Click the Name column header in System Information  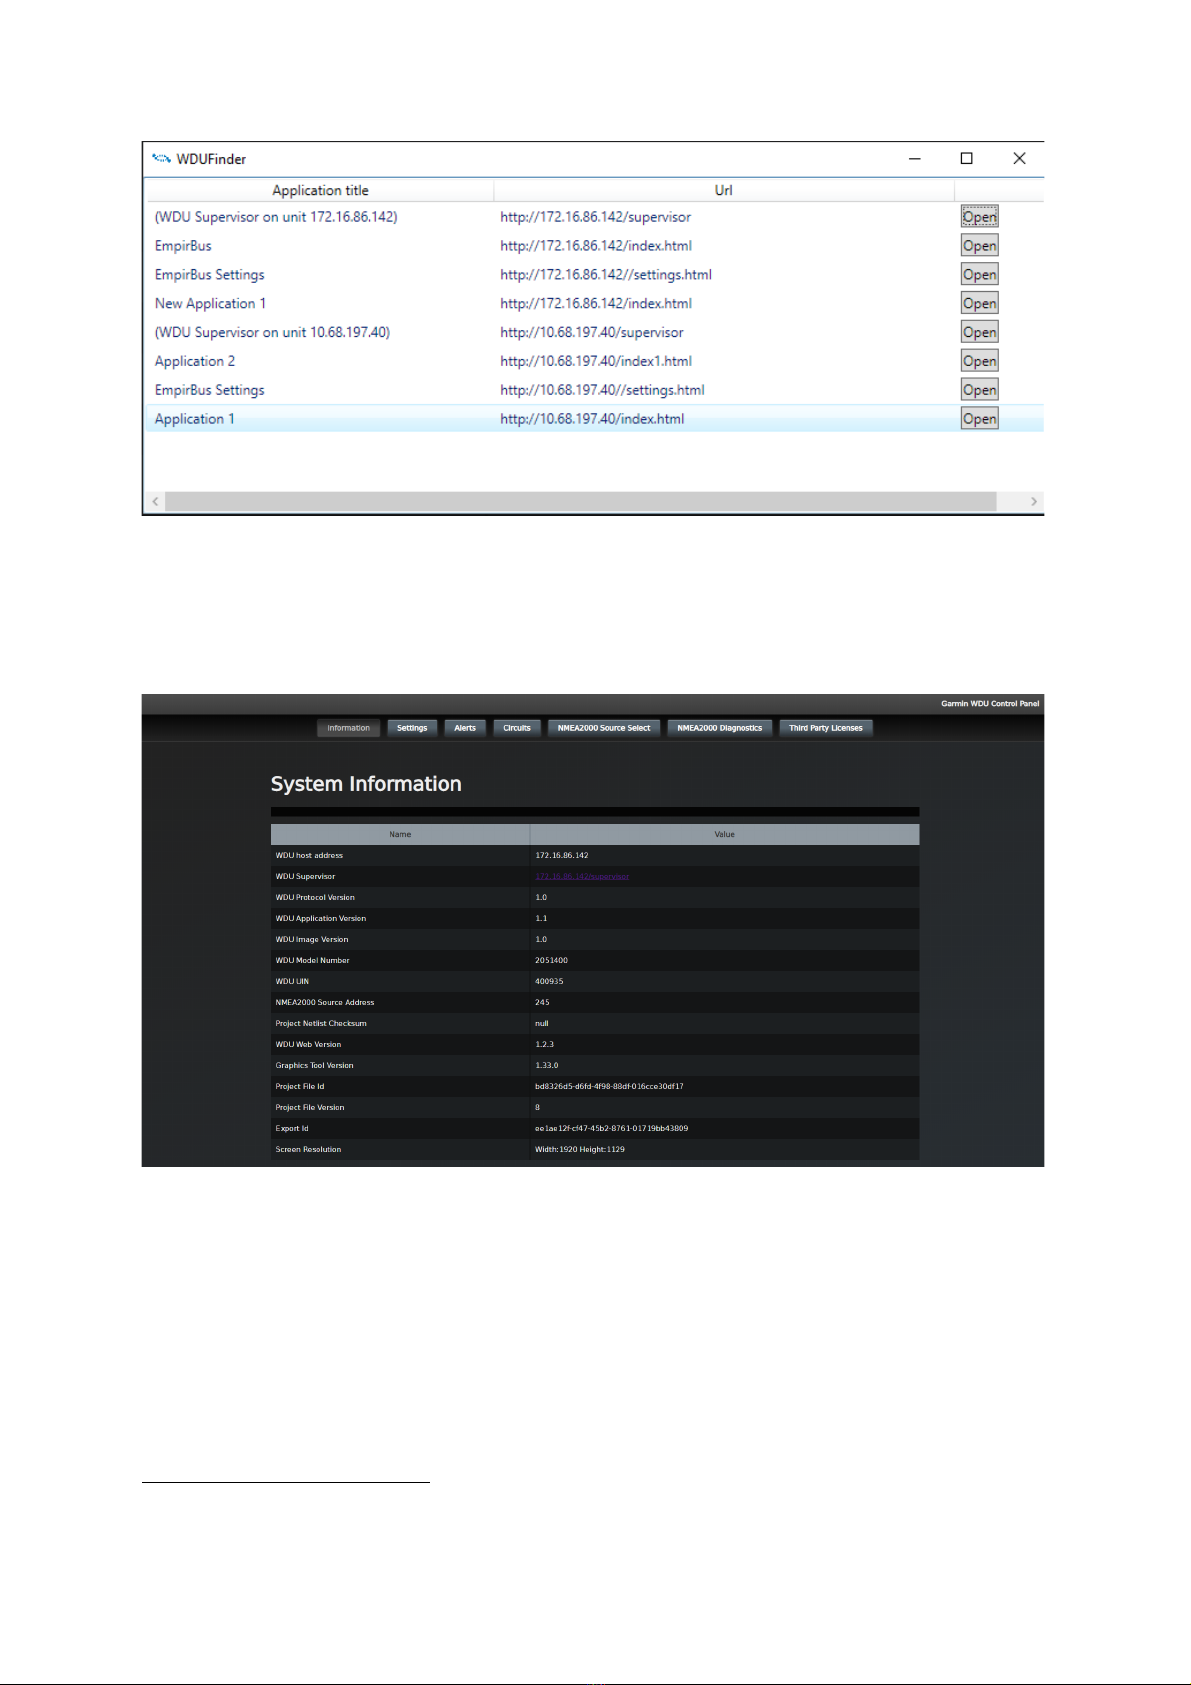tap(400, 834)
